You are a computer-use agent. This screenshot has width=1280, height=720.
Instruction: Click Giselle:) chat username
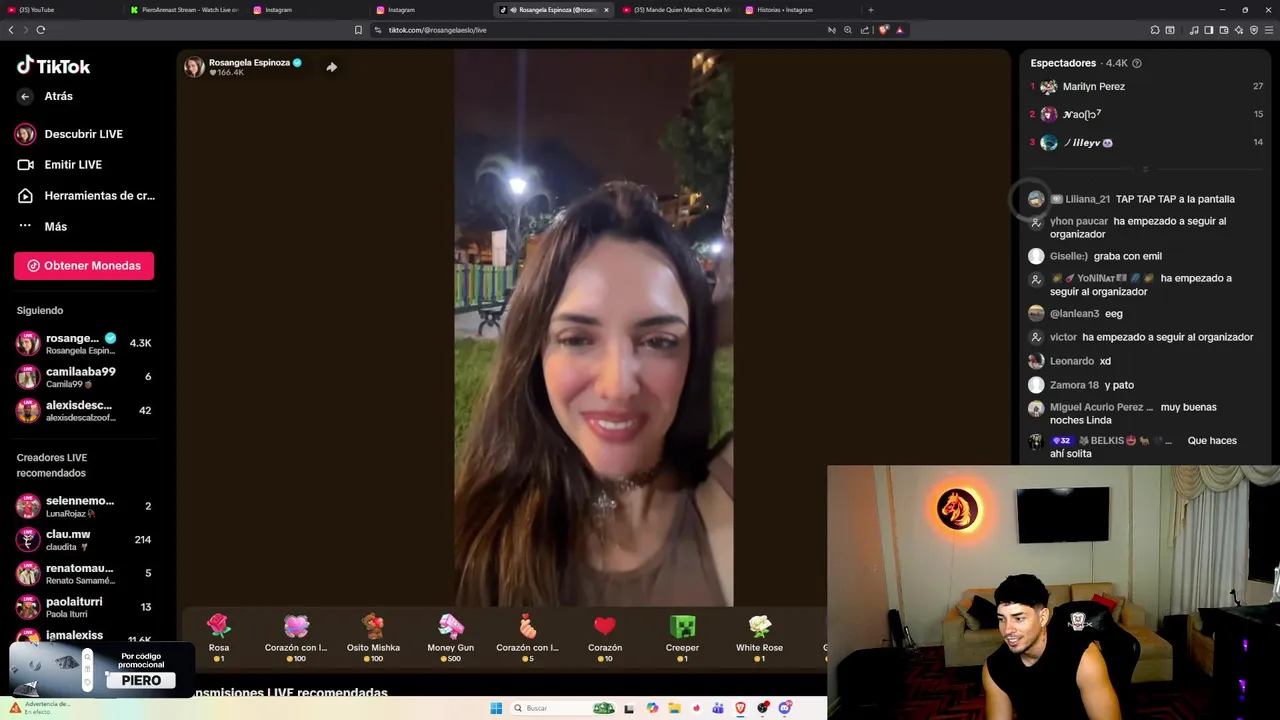pyautogui.click(x=1069, y=256)
